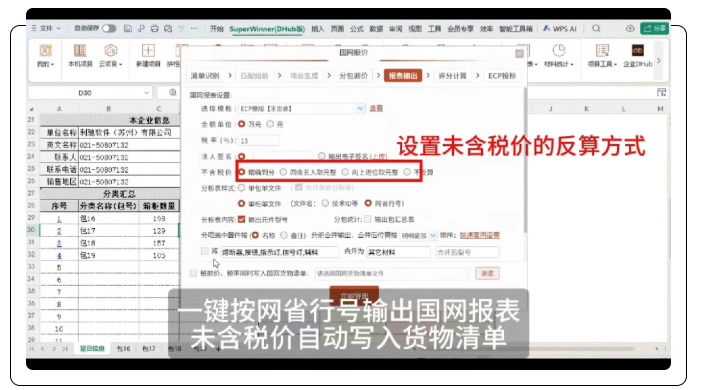Viewport: 709px width, 390px height.
Task: Open the 插入 ribbon tab
Action: point(318,29)
